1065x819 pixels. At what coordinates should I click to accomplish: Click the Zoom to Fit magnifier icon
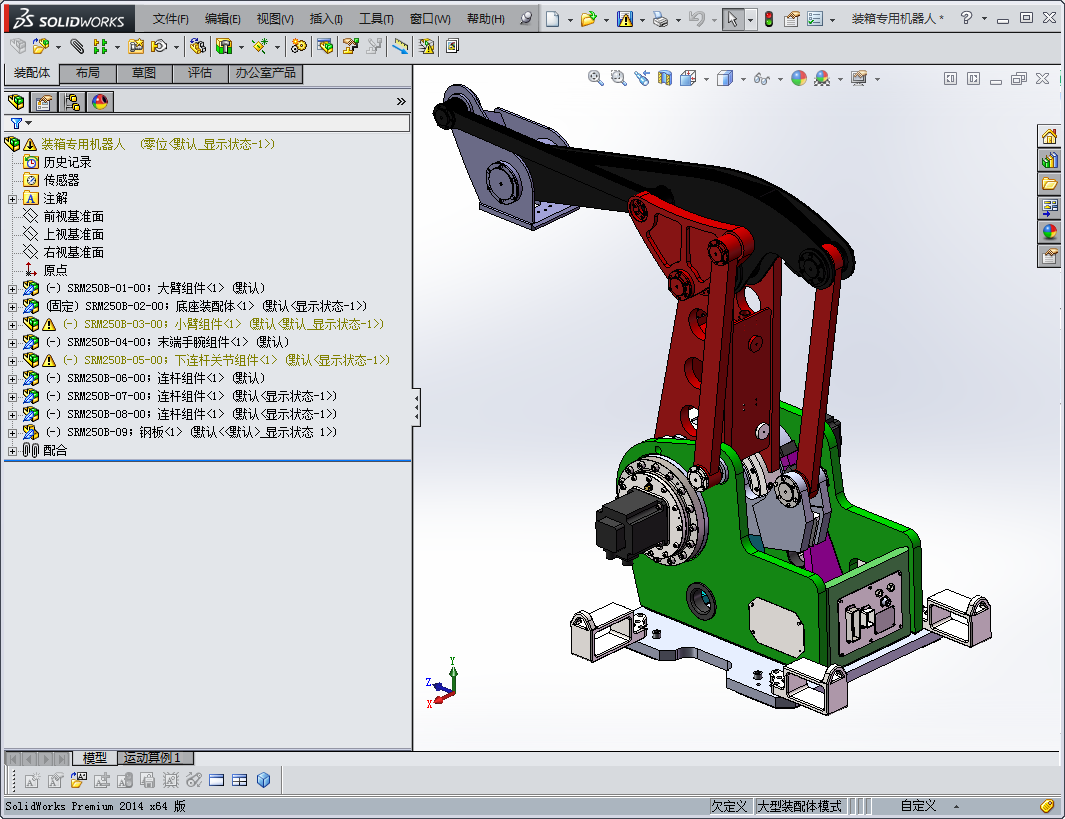pos(596,78)
